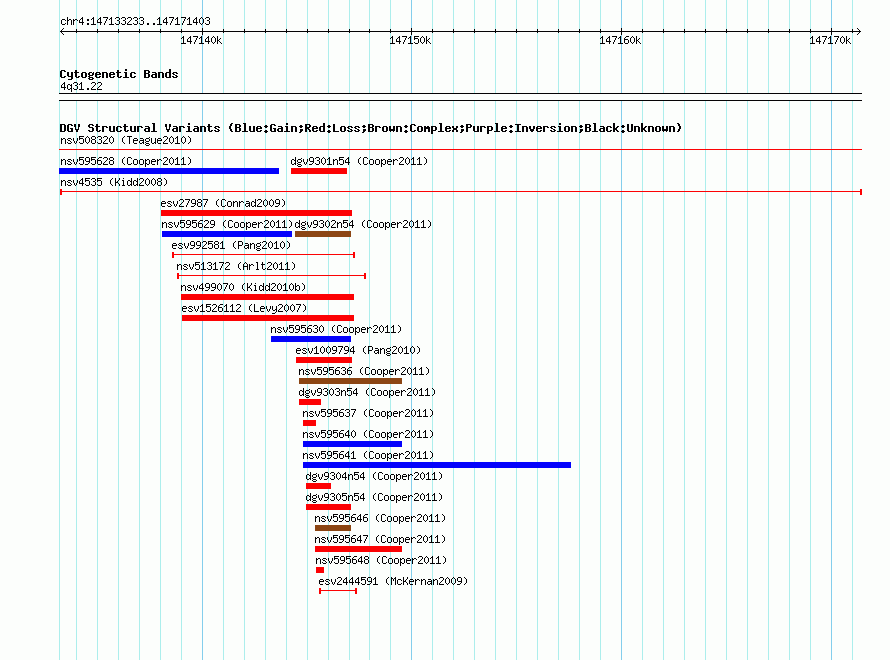Image resolution: width=890 pixels, height=660 pixels.
Task: Click the 147150k ruler label
Action: coord(410,40)
